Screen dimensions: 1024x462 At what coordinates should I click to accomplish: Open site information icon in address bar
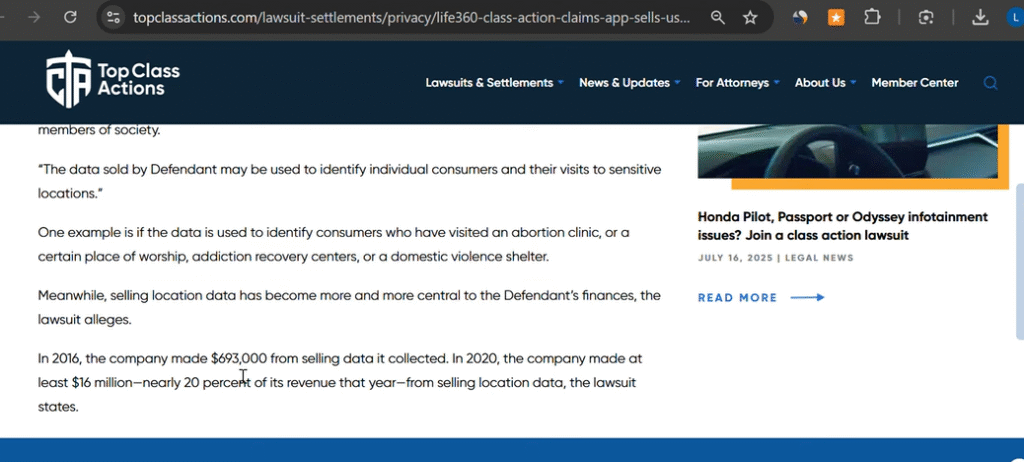click(x=113, y=17)
